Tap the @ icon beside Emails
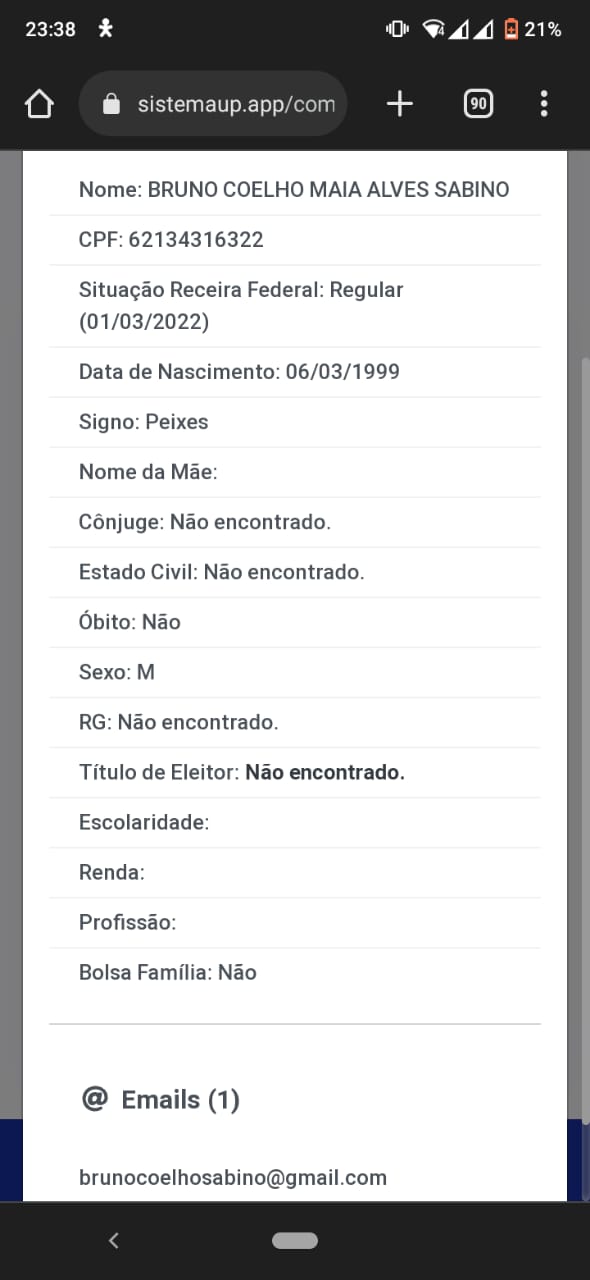This screenshot has width=590, height=1280. tap(94, 1100)
